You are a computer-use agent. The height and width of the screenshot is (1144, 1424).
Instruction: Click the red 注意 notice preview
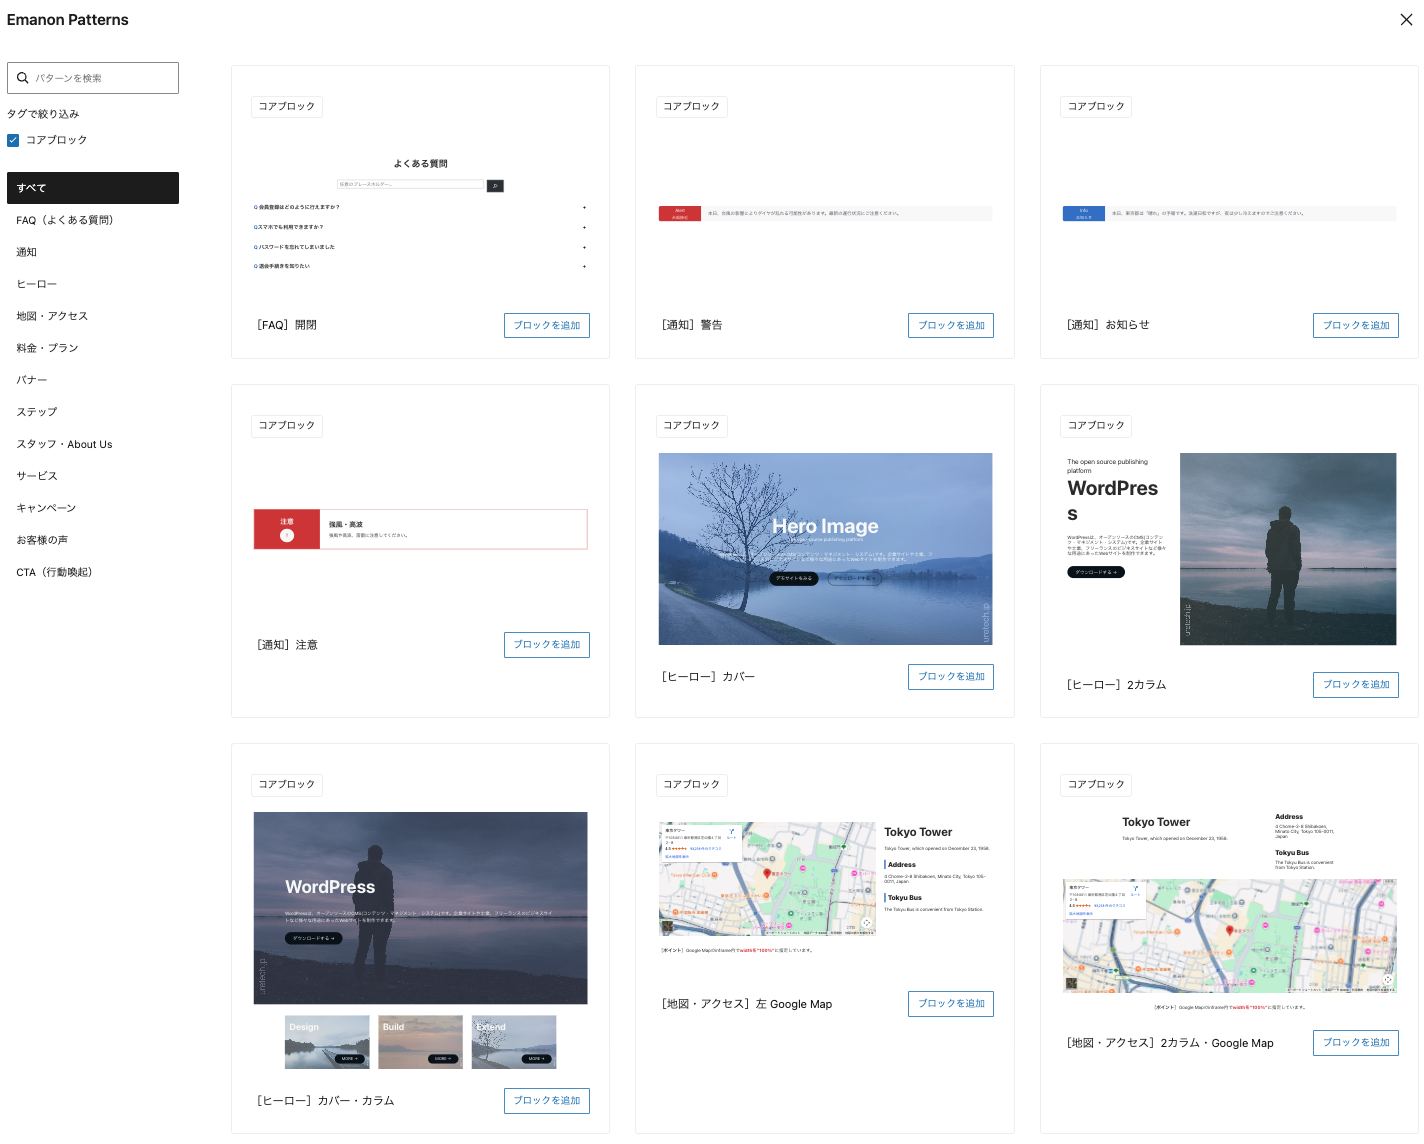pos(420,529)
